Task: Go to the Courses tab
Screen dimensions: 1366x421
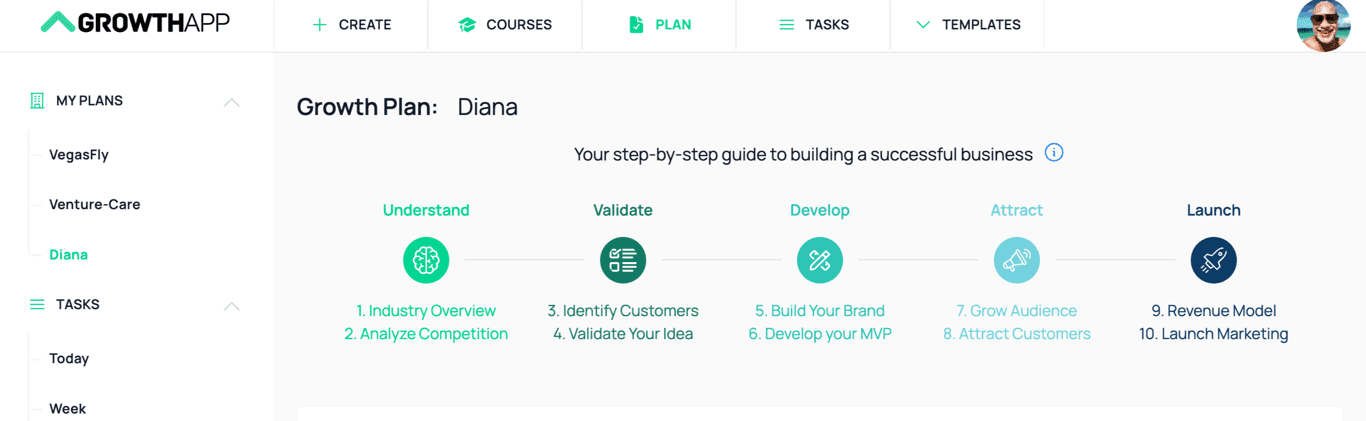Action: click(x=505, y=25)
